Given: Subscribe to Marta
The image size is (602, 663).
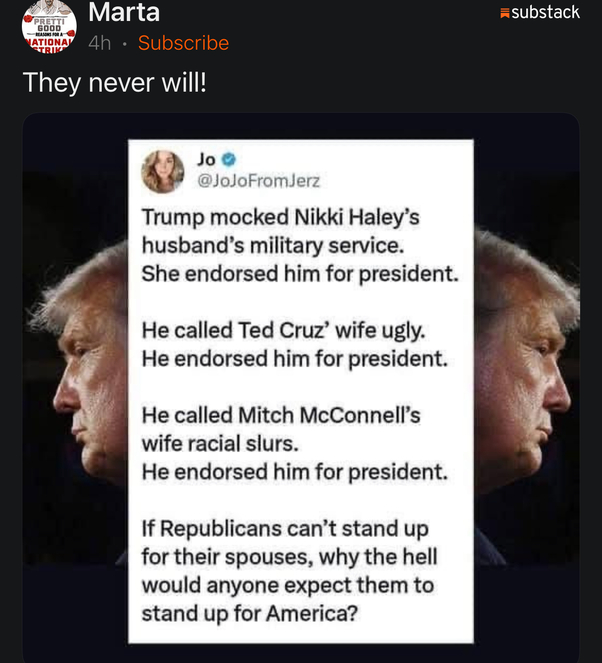Looking at the screenshot, I should tap(183, 43).
